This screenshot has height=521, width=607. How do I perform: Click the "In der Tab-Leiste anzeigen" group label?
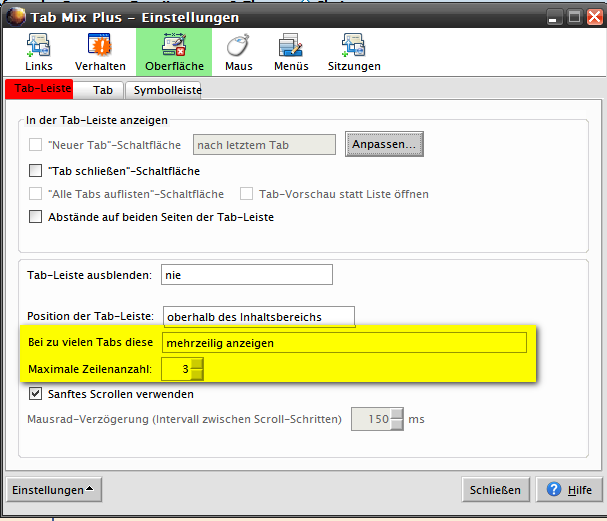pyautogui.click(x=97, y=120)
